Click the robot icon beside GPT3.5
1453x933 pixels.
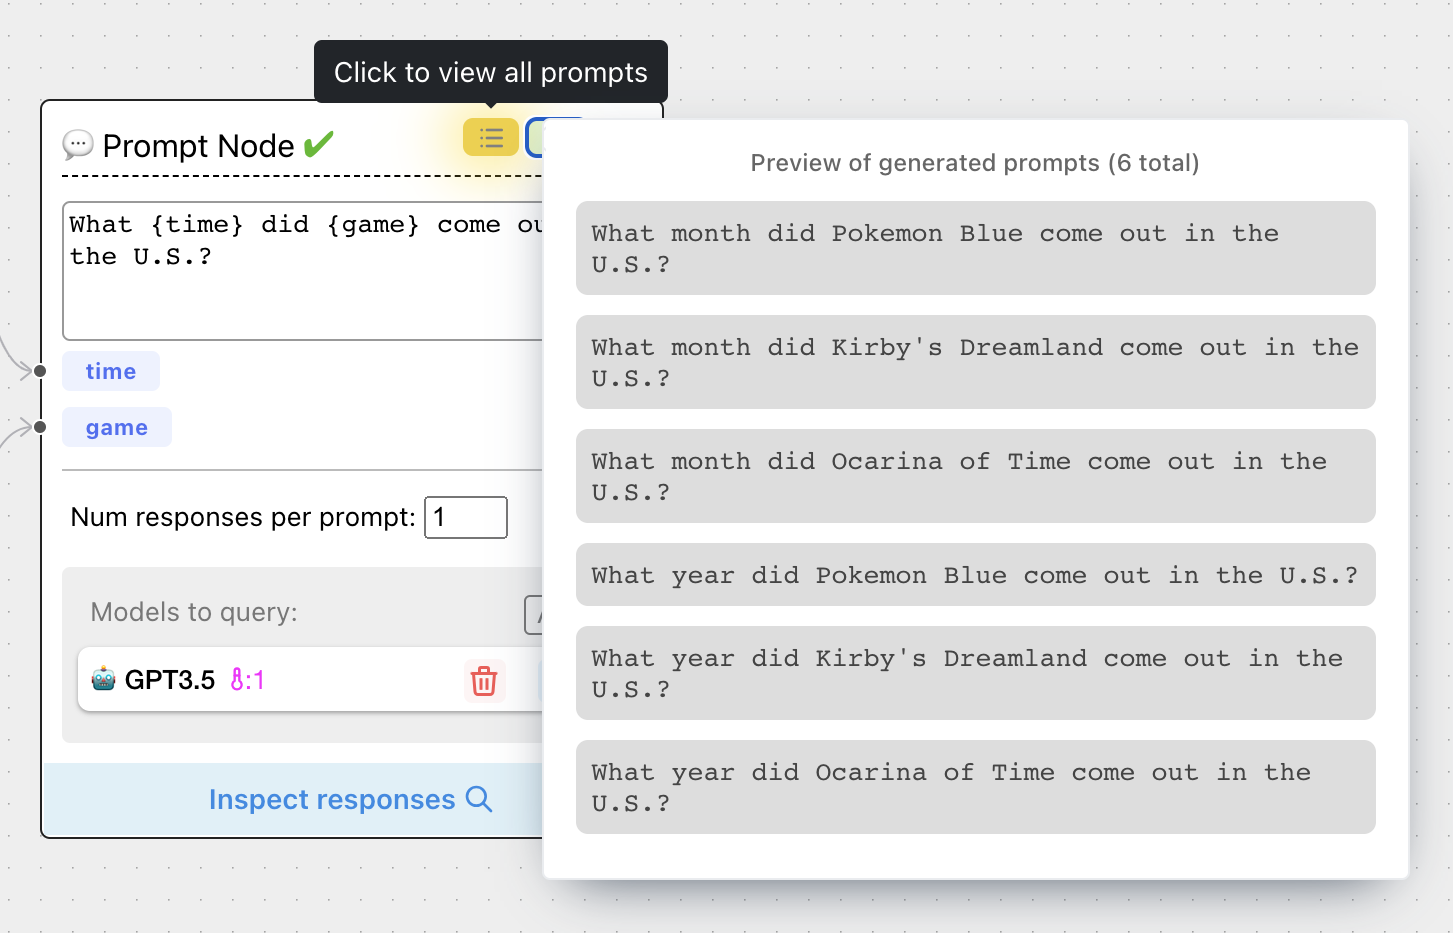tap(103, 679)
